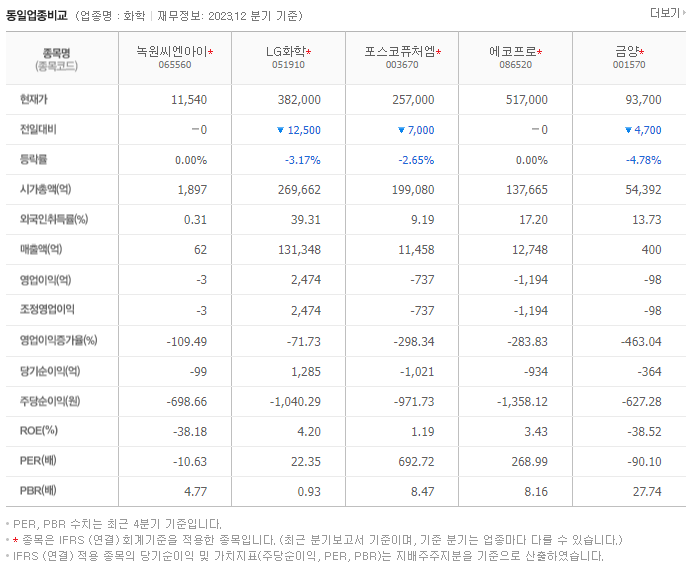Viewport: 692px width, 571px height.
Task: Click ROE value -38.52
Action: tap(644, 432)
